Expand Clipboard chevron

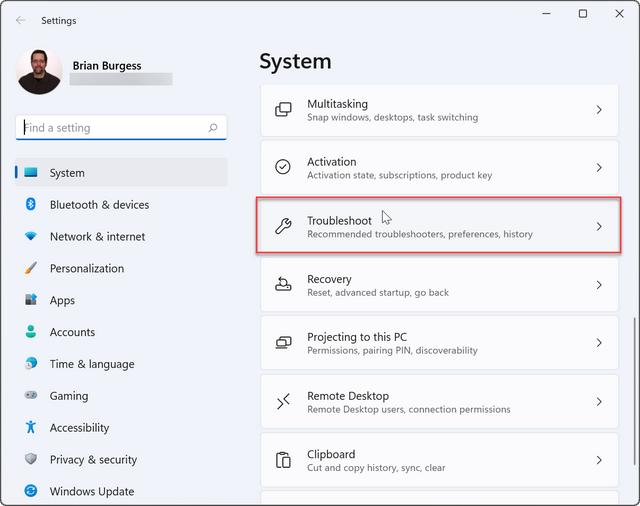click(599, 460)
